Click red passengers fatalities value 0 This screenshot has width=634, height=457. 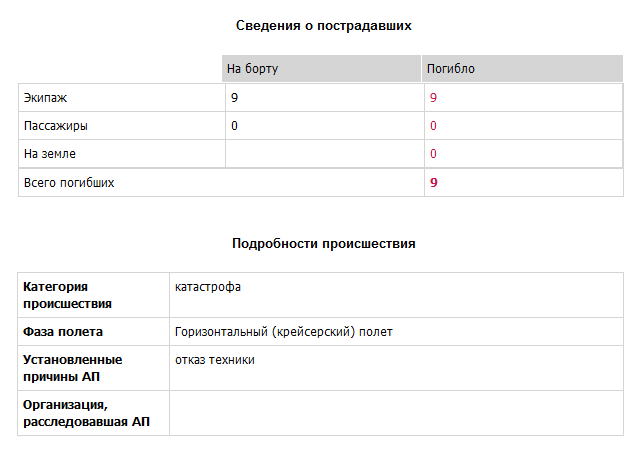[x=433, y=126]
